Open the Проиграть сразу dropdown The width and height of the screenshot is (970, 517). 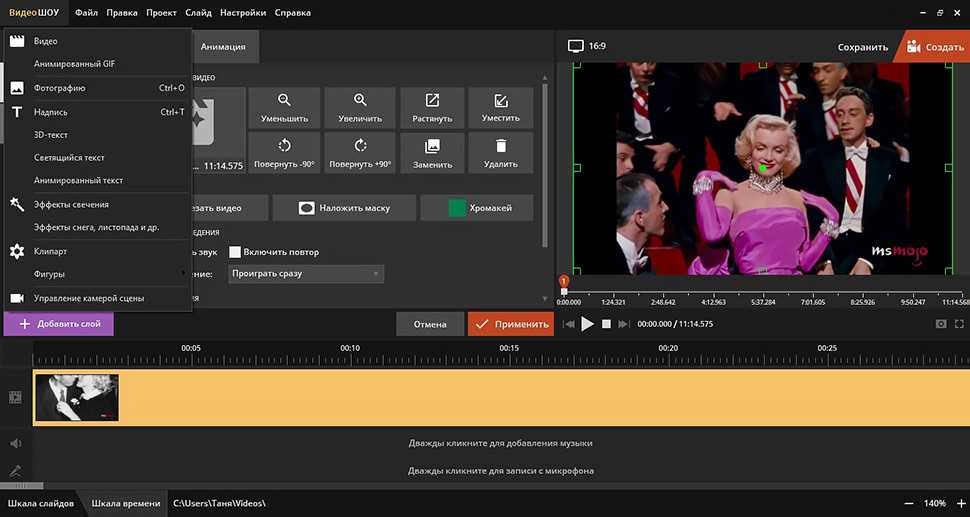coord(306,273)
